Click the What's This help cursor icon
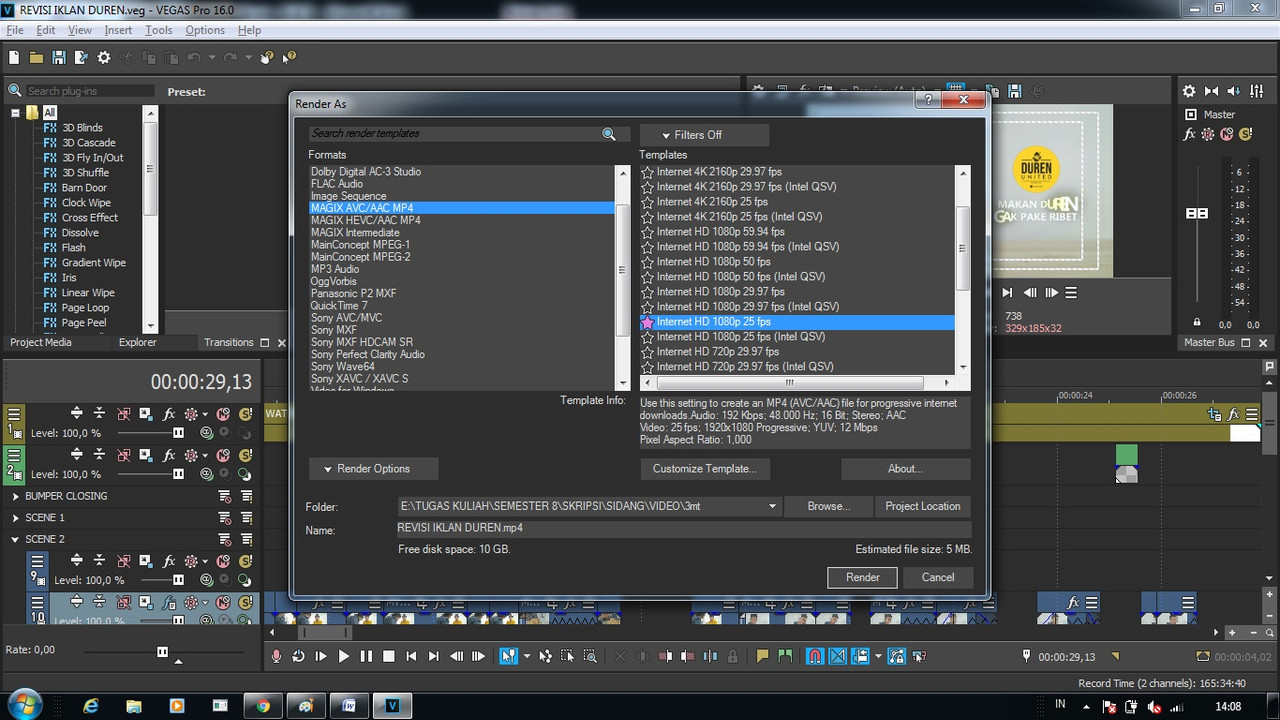This screenshot has height=720, width=1280. (x=289, y=58)
